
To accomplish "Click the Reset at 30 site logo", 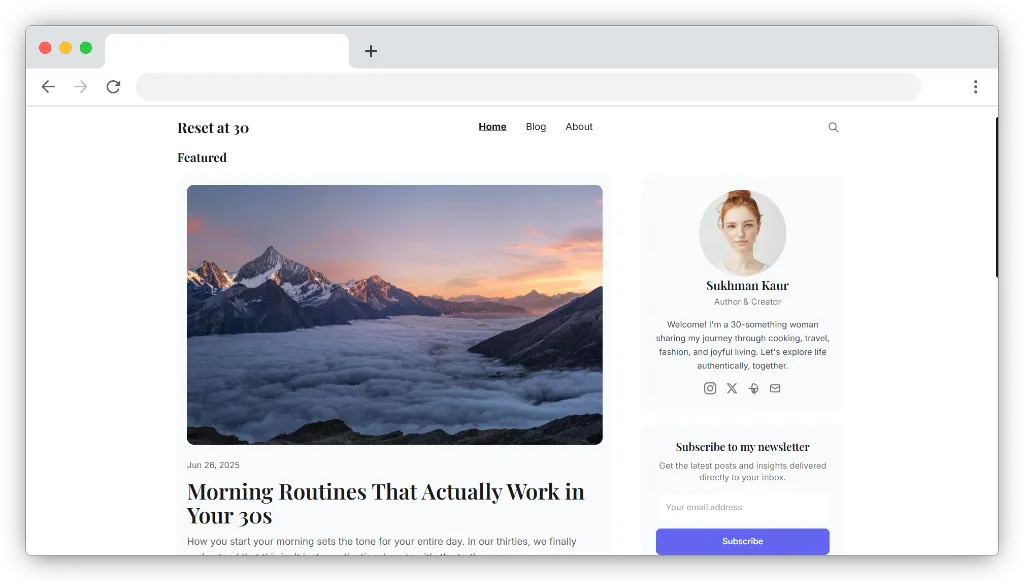I will tap(213, 128).
